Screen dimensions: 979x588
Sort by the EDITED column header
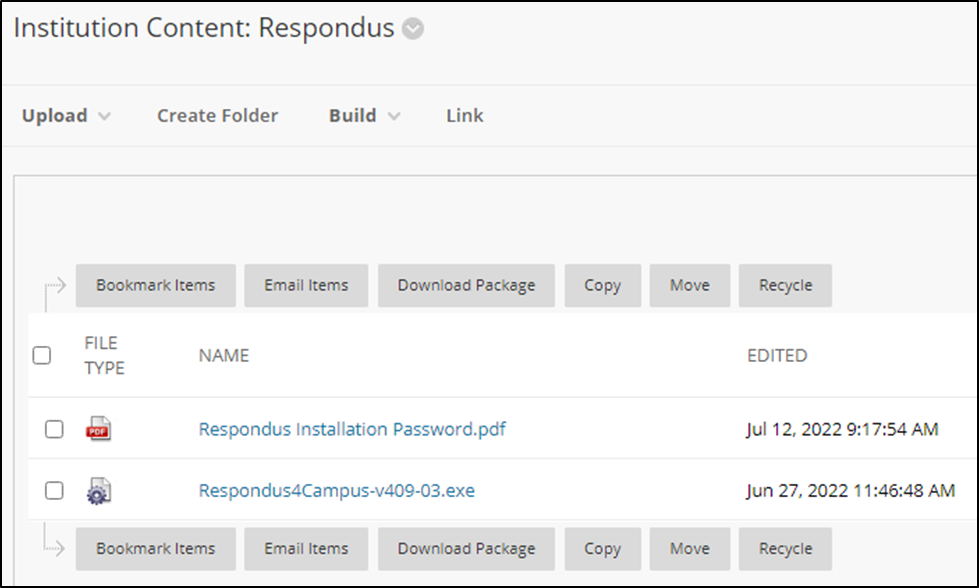(777, 355)
